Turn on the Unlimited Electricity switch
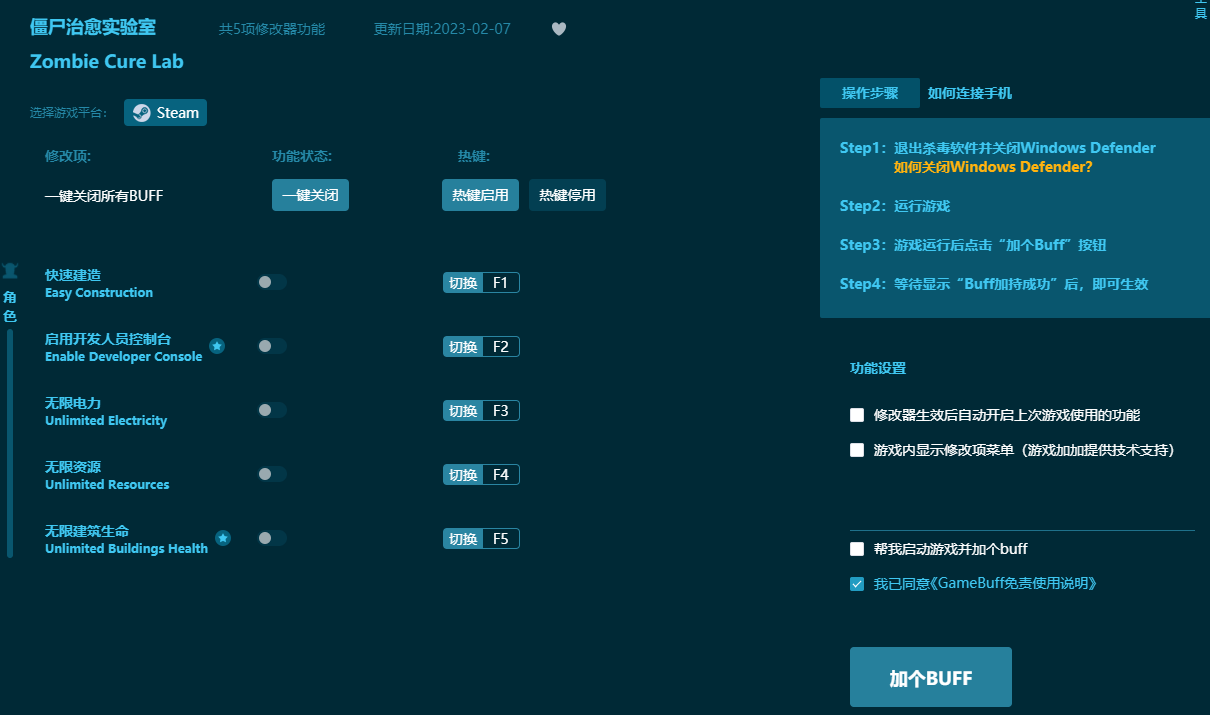 (272, 410)
